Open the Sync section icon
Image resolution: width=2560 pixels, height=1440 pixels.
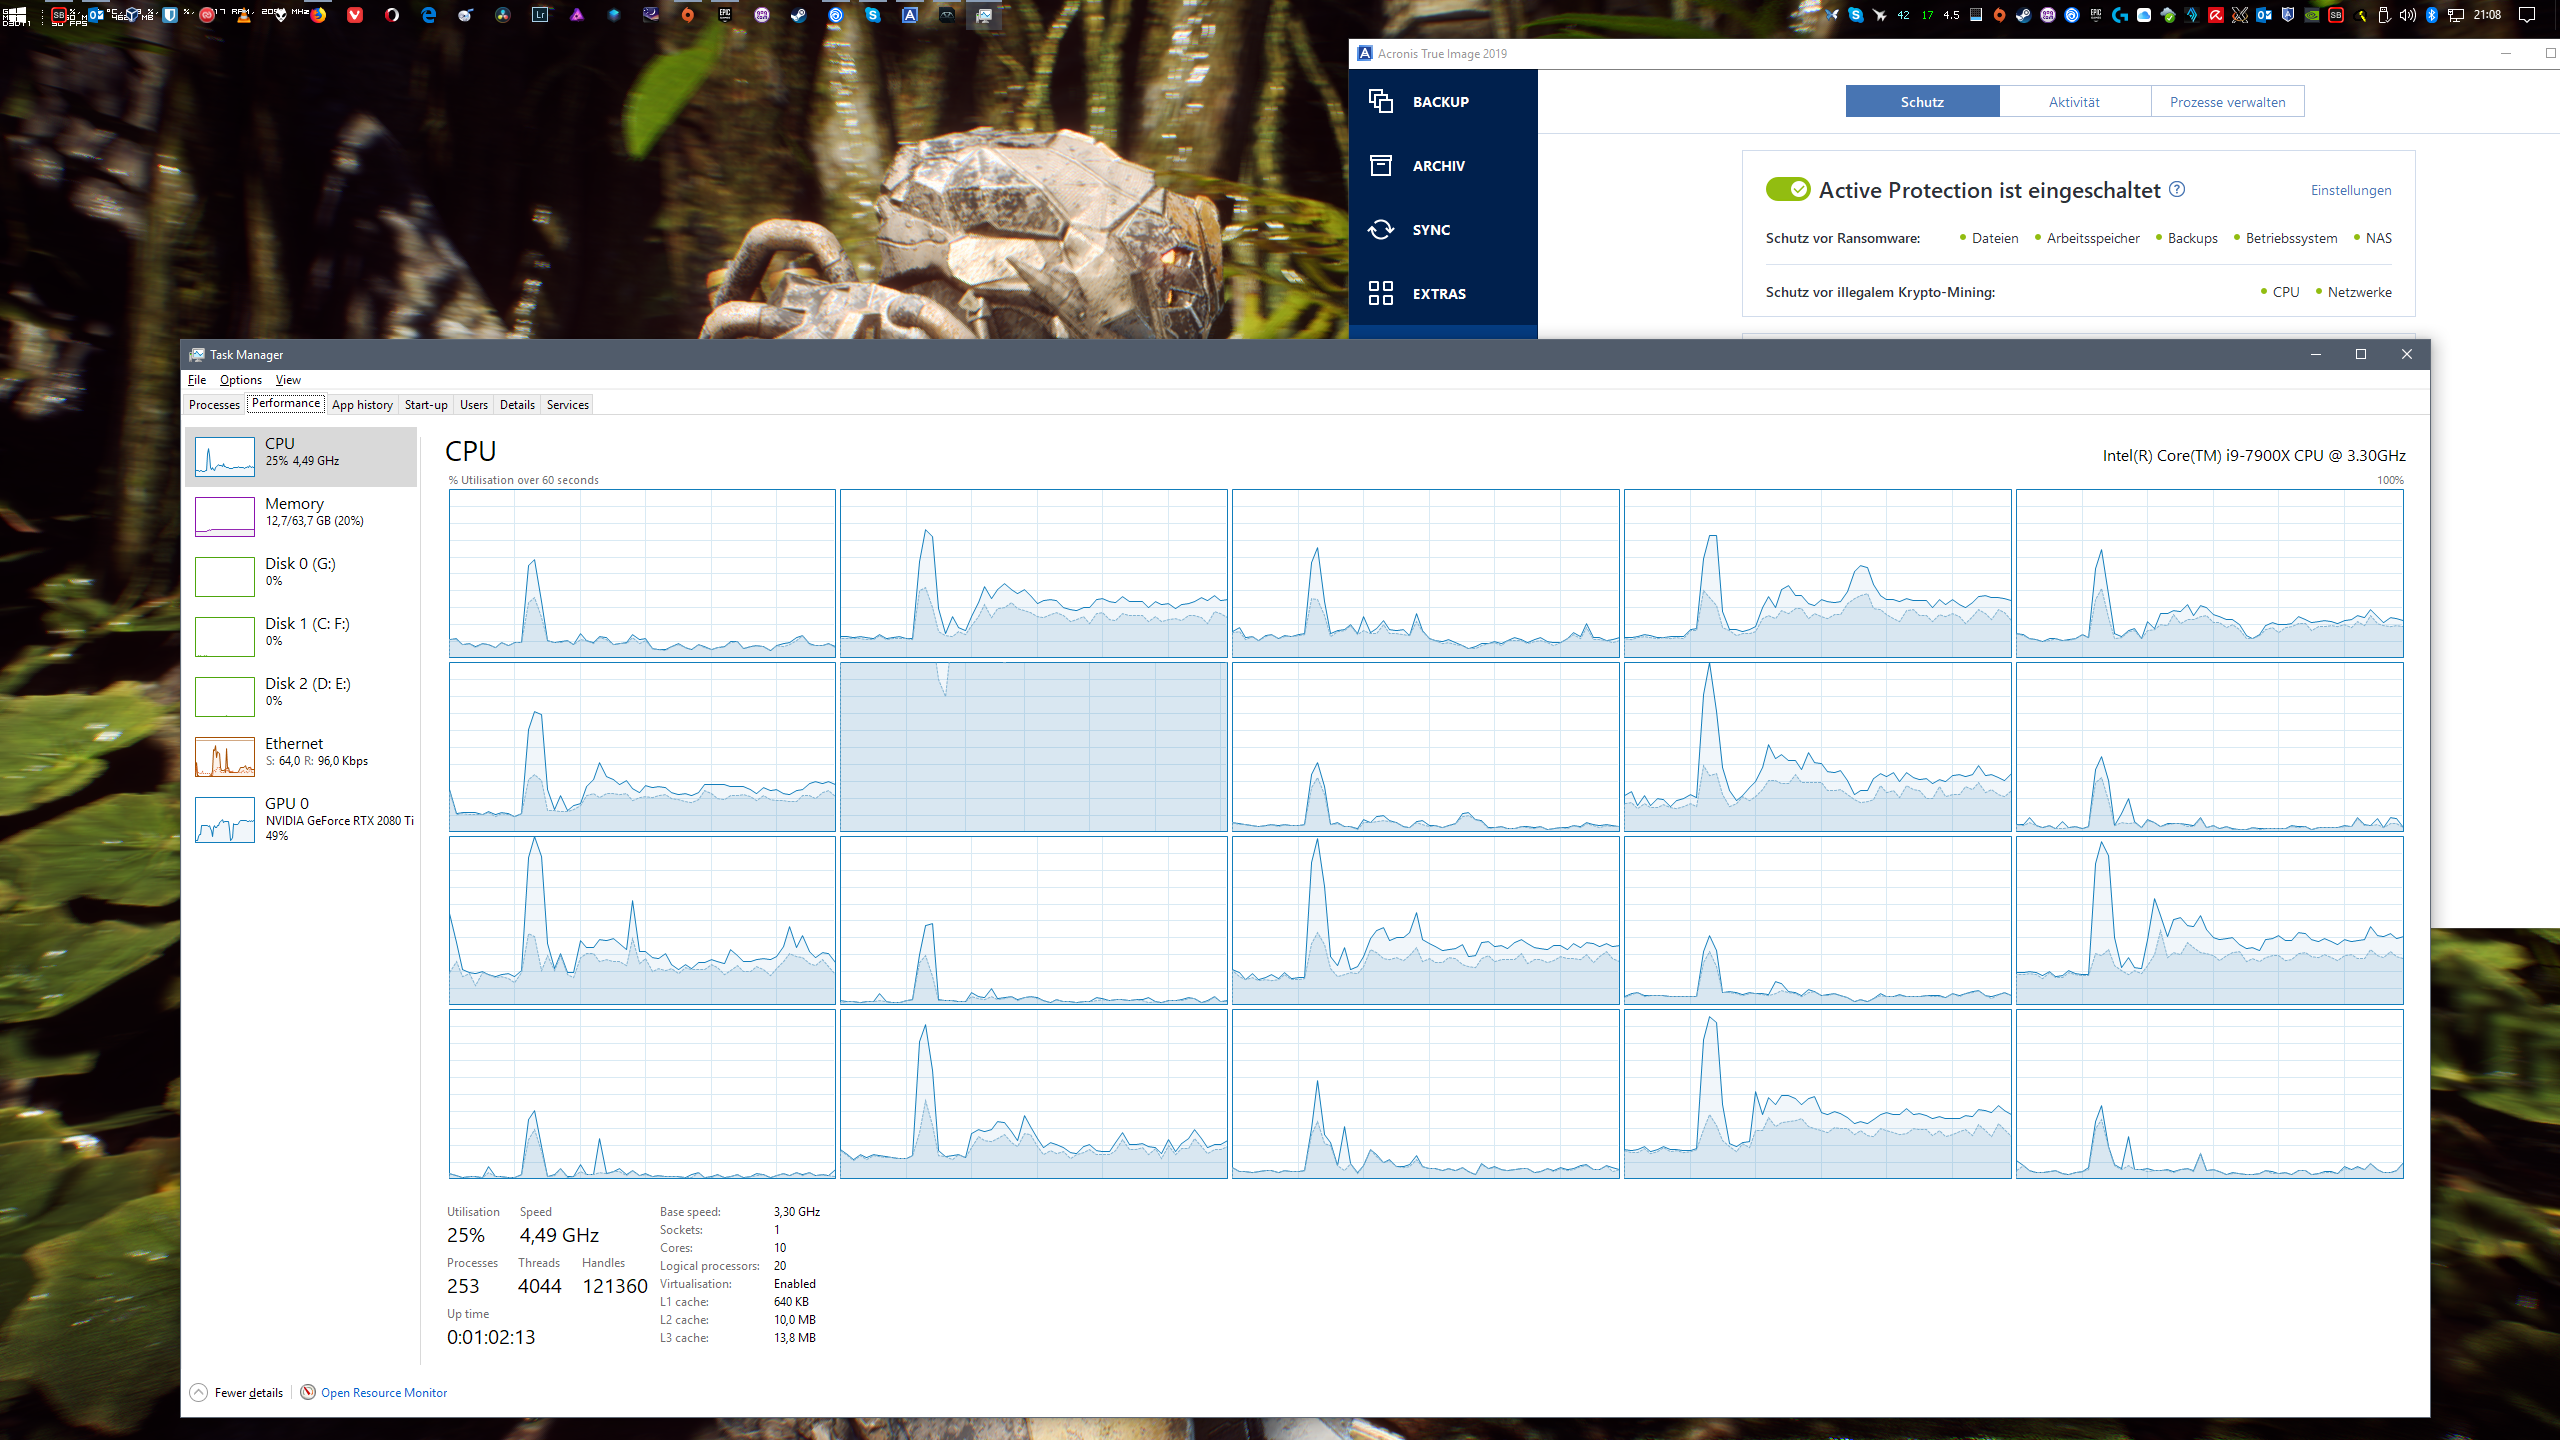pyautogui.click(x=1381, y=230)
